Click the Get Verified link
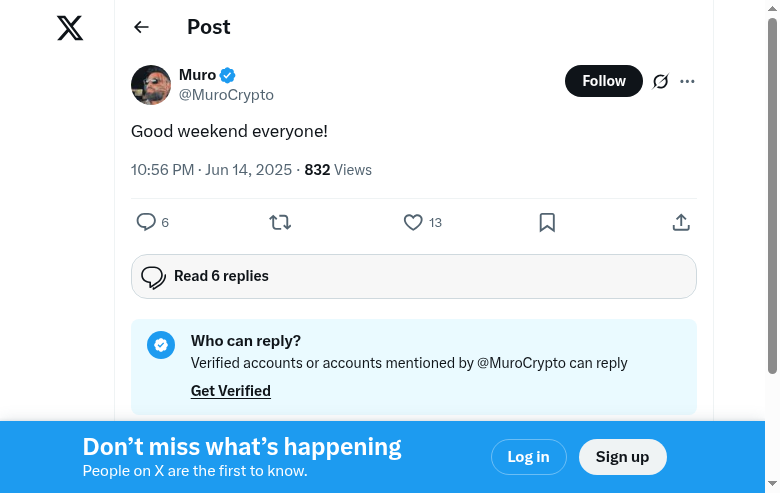Image resolution: width=780 pixels, height=493 pixels. [231, 391]
